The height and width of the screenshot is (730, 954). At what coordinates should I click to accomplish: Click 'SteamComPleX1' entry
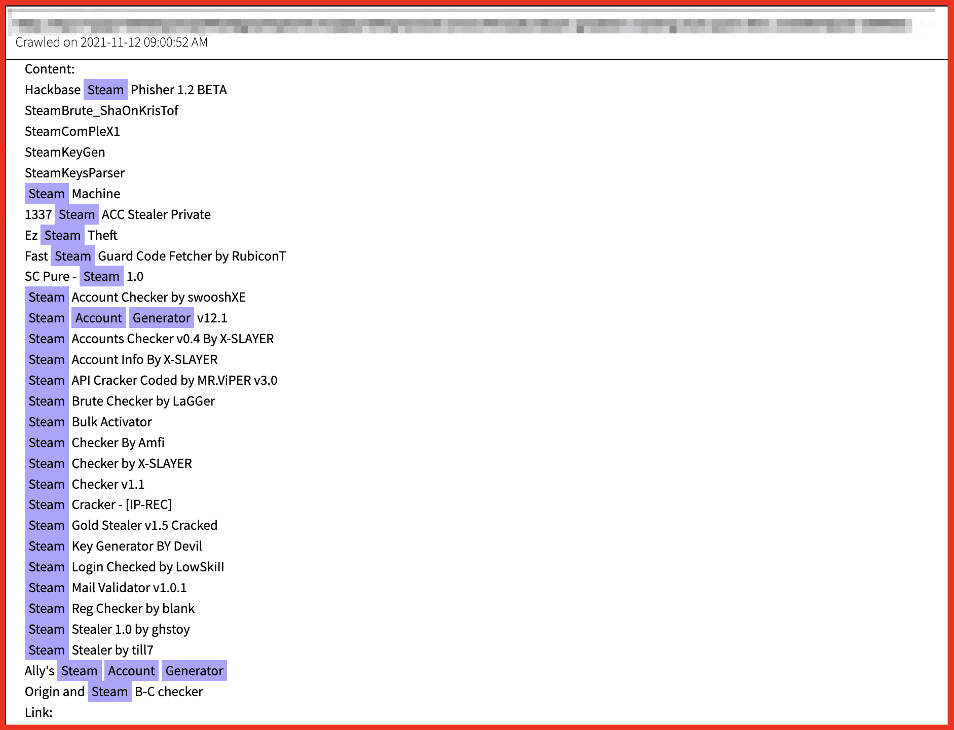click(72, 131)
